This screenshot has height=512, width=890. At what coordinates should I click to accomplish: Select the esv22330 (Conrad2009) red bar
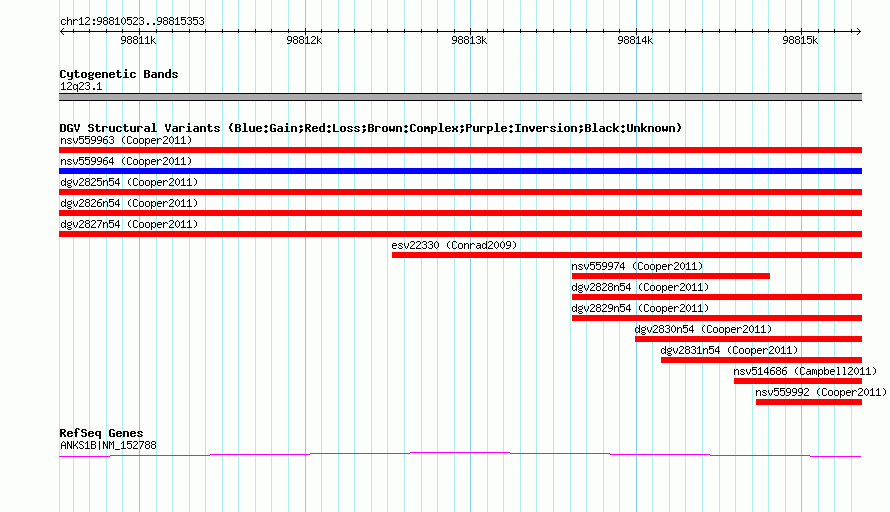click(x=627, y=255)
